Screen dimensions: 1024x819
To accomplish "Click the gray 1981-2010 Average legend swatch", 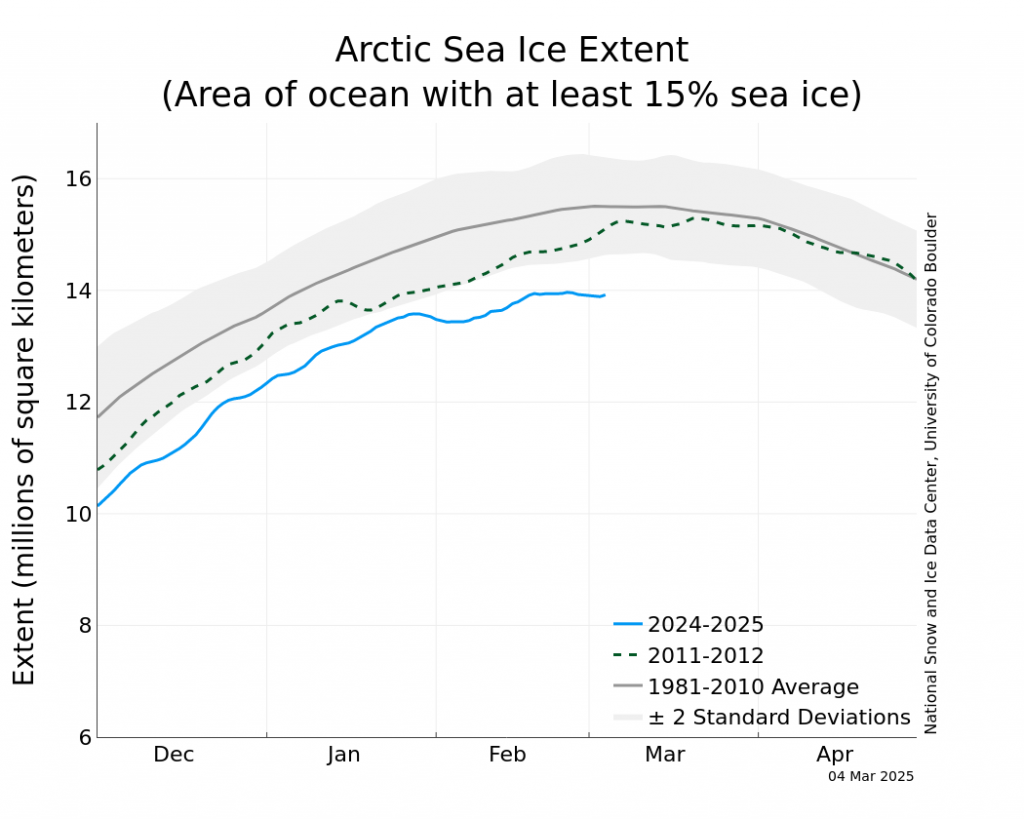I will point(628,686).
